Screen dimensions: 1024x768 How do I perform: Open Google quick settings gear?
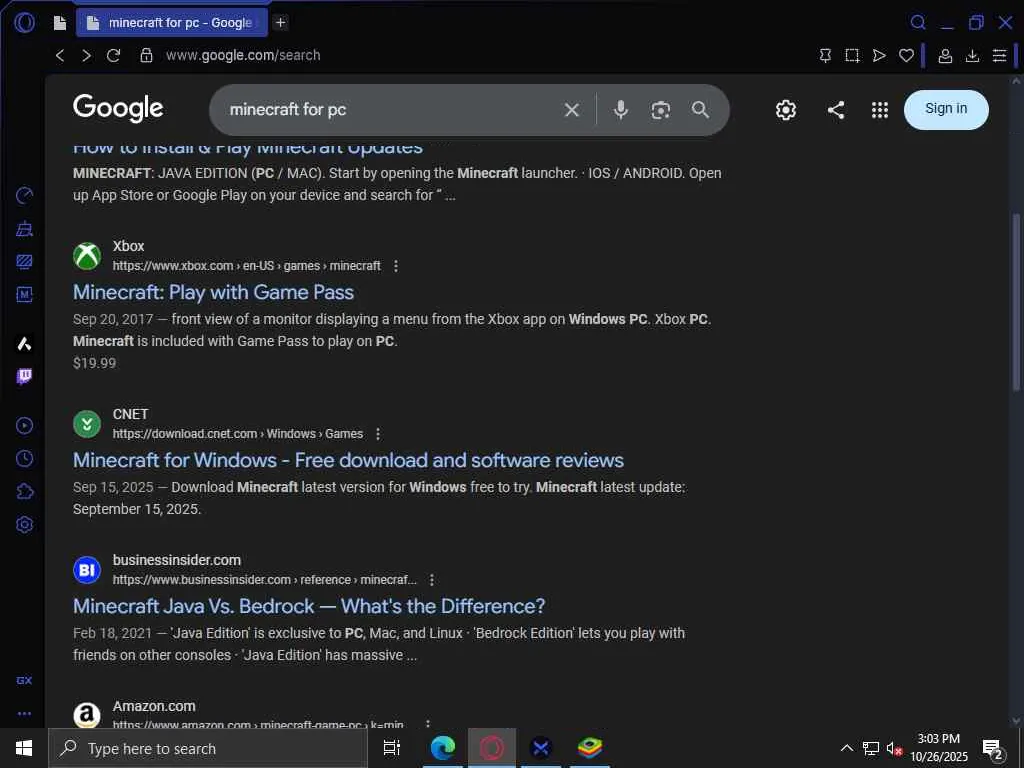click(x=786, y=110)
